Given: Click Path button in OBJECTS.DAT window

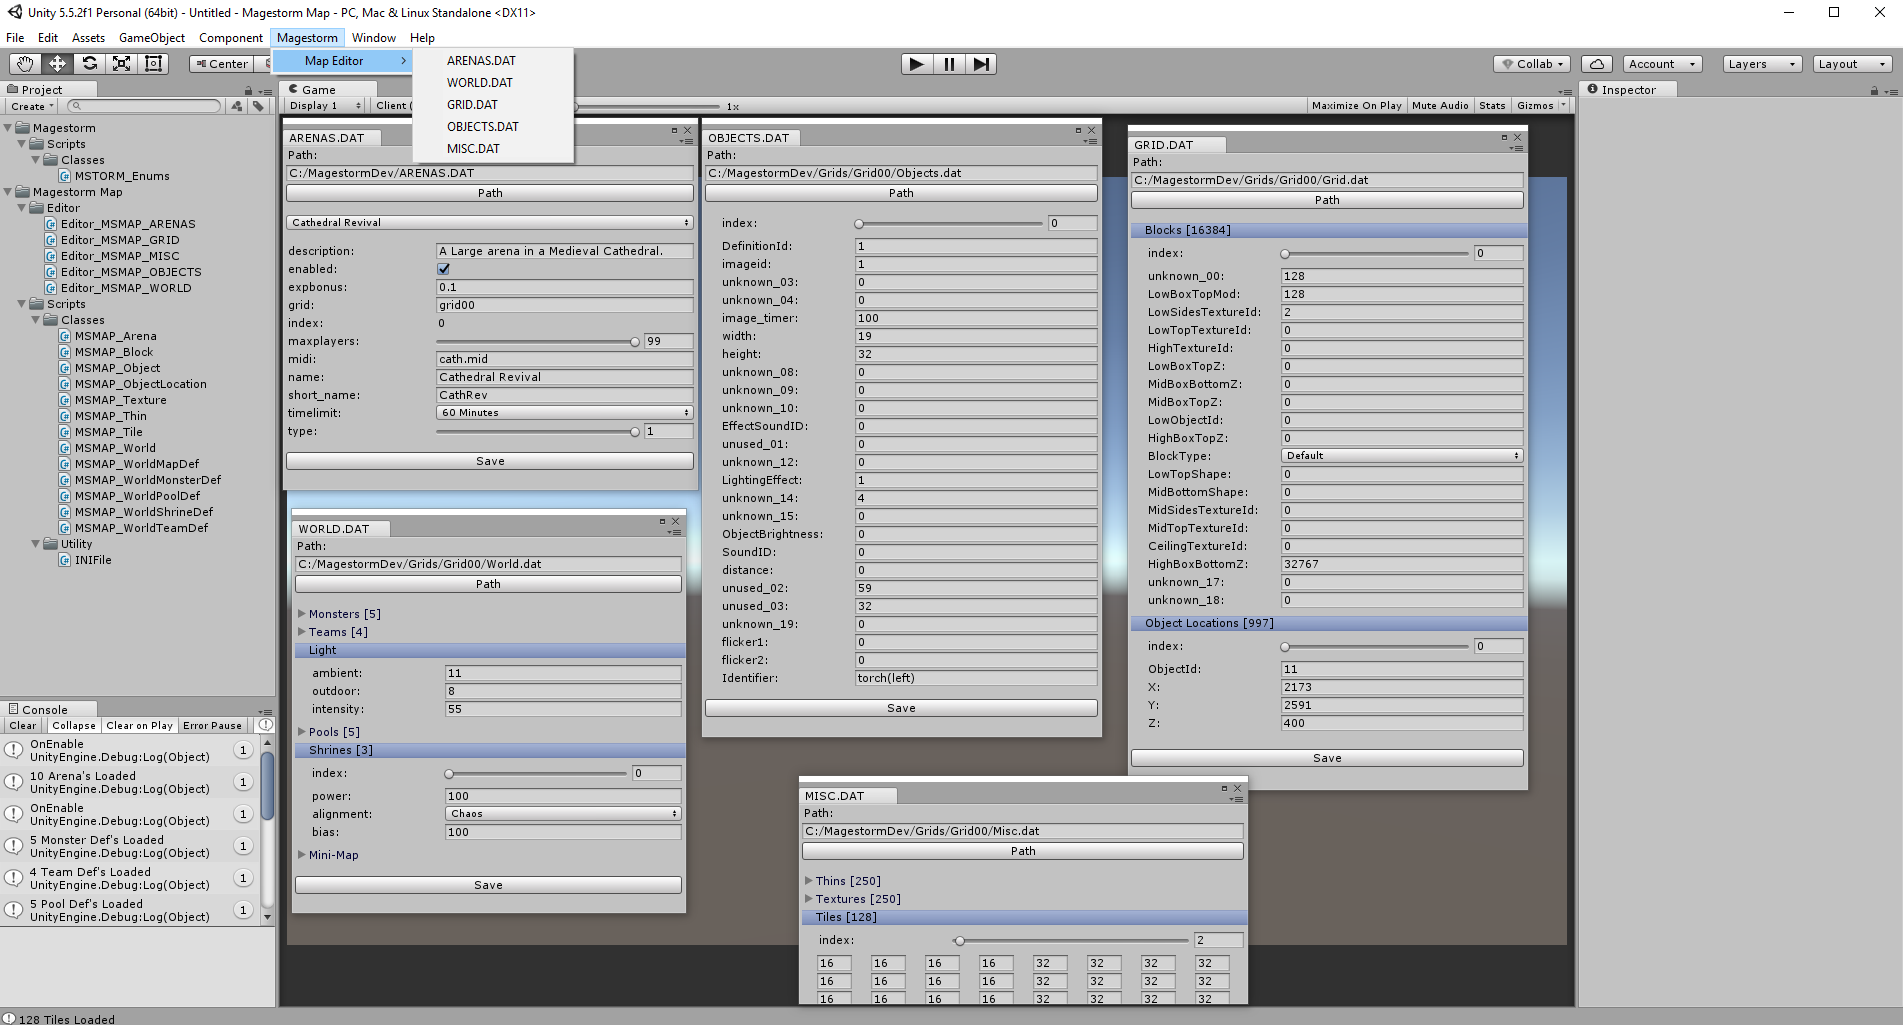Looking at the screenshot, I should pyautogui.click(x=901, y=193).
